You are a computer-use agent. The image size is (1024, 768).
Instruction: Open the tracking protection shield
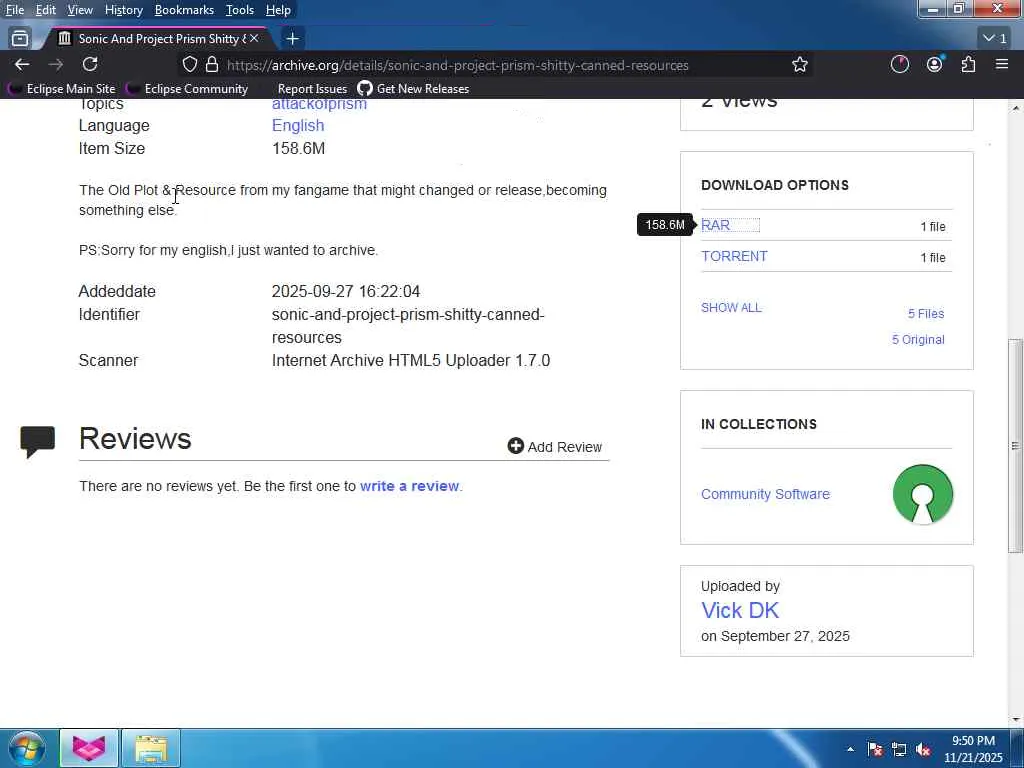(x=189, y=64)
